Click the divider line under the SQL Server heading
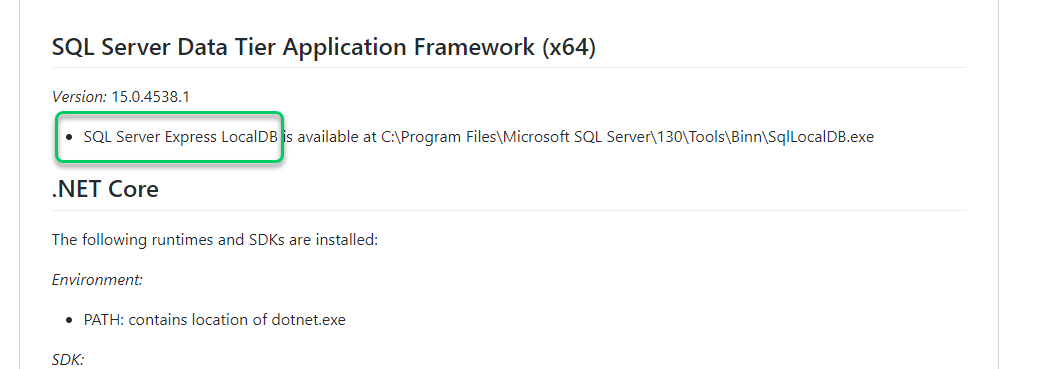Viewport: 1056px width, 369px height. (508, 67)
